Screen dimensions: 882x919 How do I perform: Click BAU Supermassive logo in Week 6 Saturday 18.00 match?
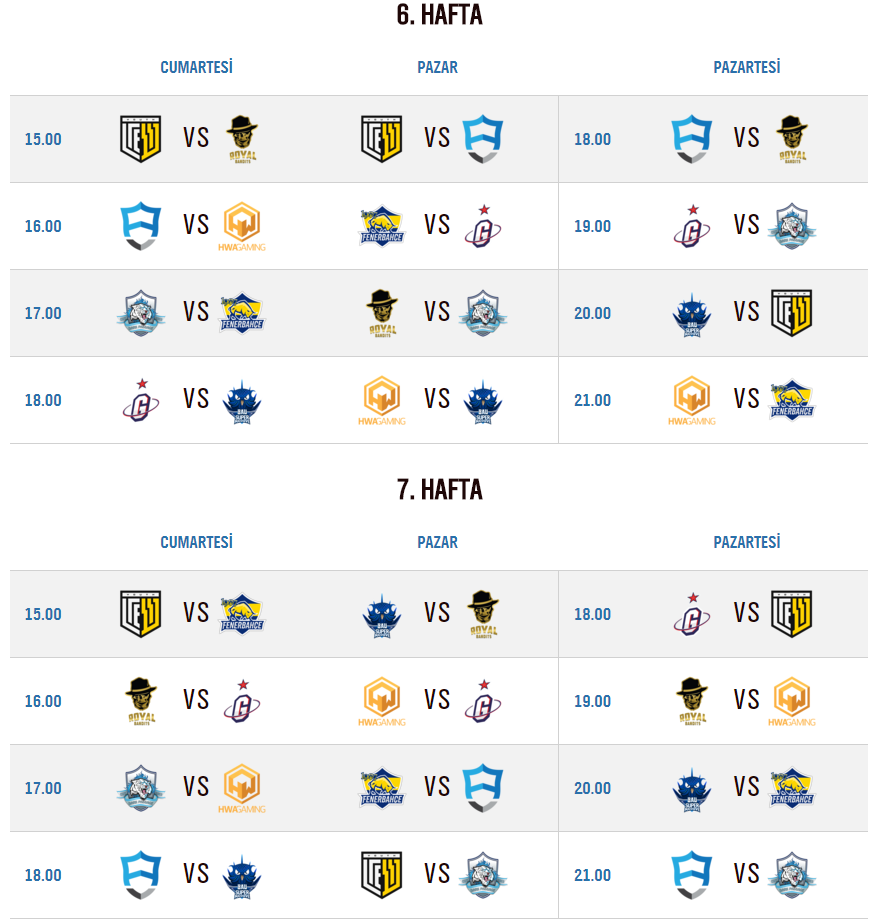[242, 401]
